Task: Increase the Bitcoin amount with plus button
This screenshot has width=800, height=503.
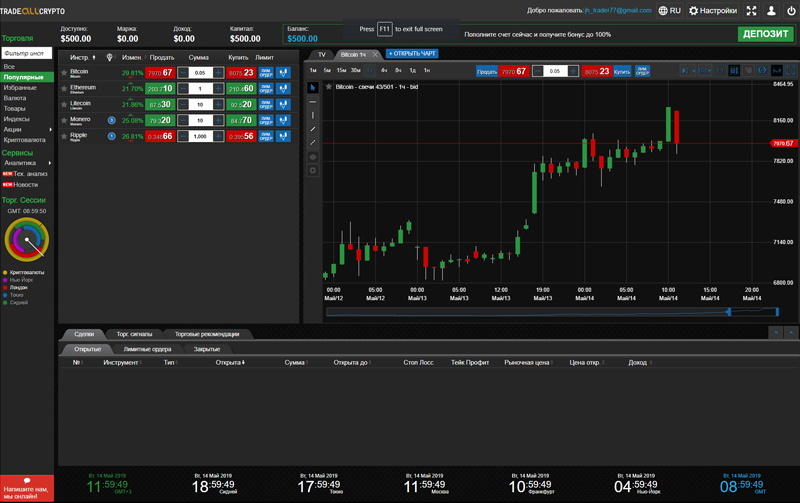Action: tap(218, 72)
